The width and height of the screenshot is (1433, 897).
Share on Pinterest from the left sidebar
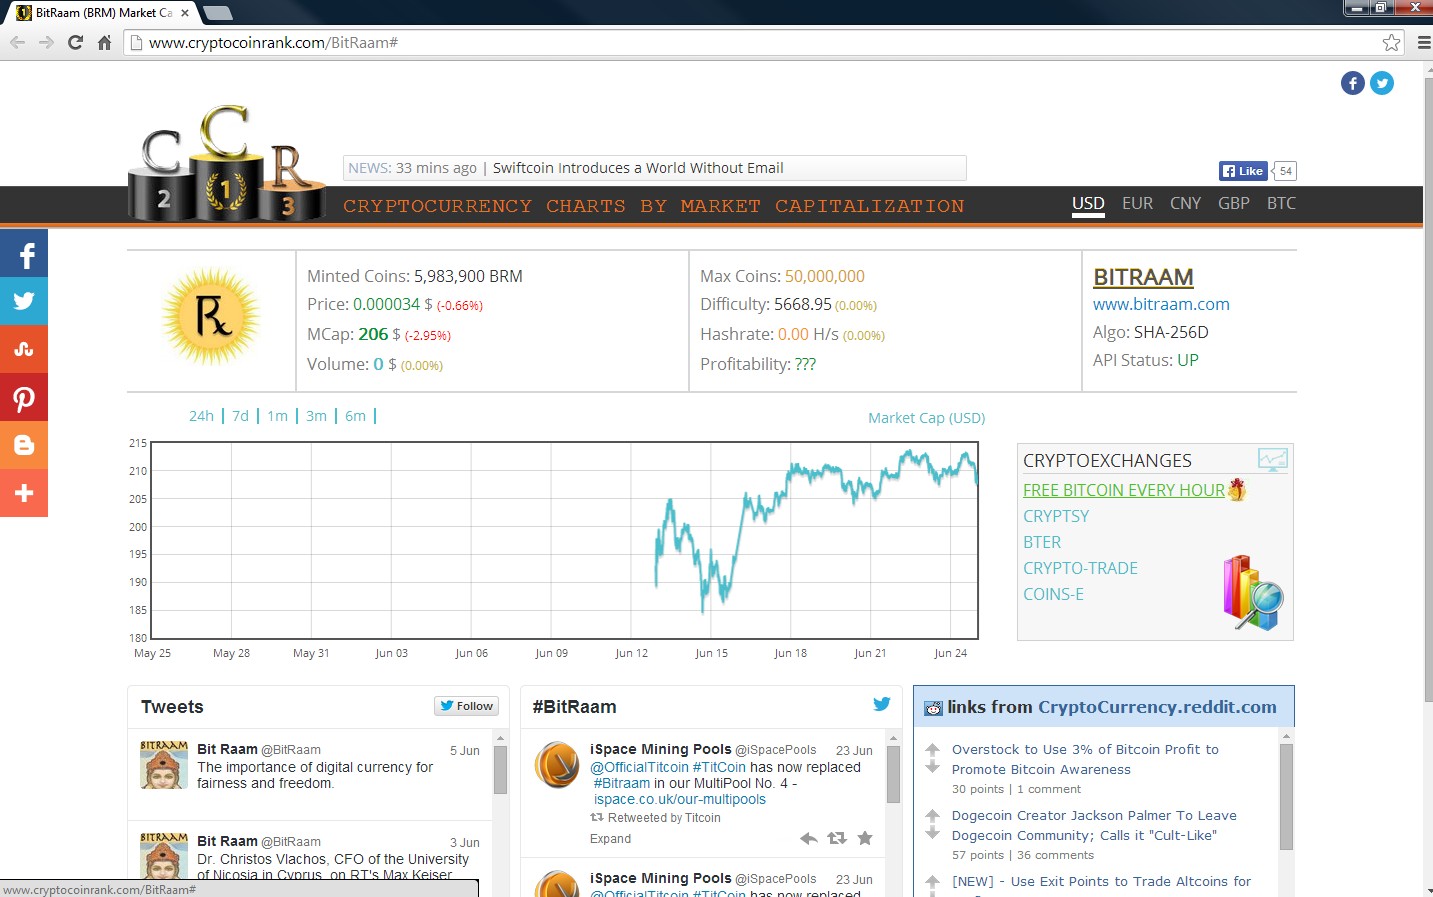pos(24,397)
